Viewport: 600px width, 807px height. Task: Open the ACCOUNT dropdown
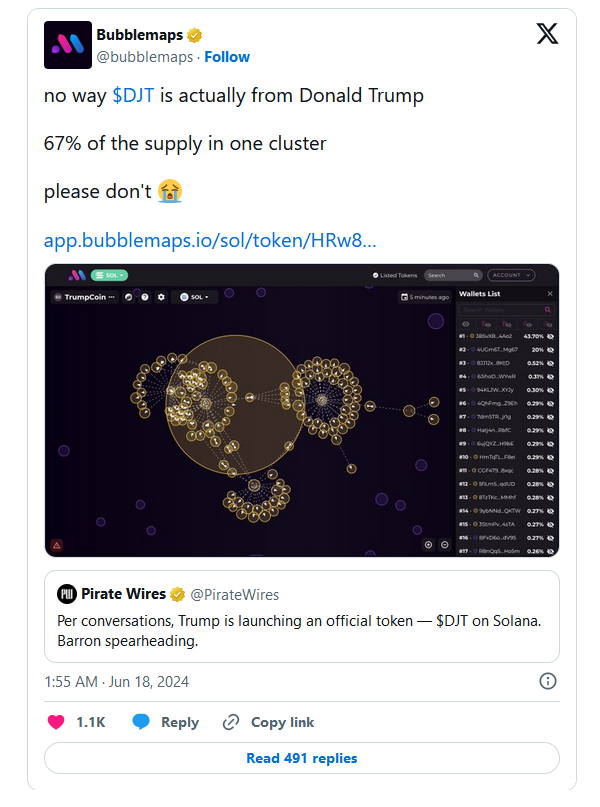pyautogui.click(x=511, y=275)
